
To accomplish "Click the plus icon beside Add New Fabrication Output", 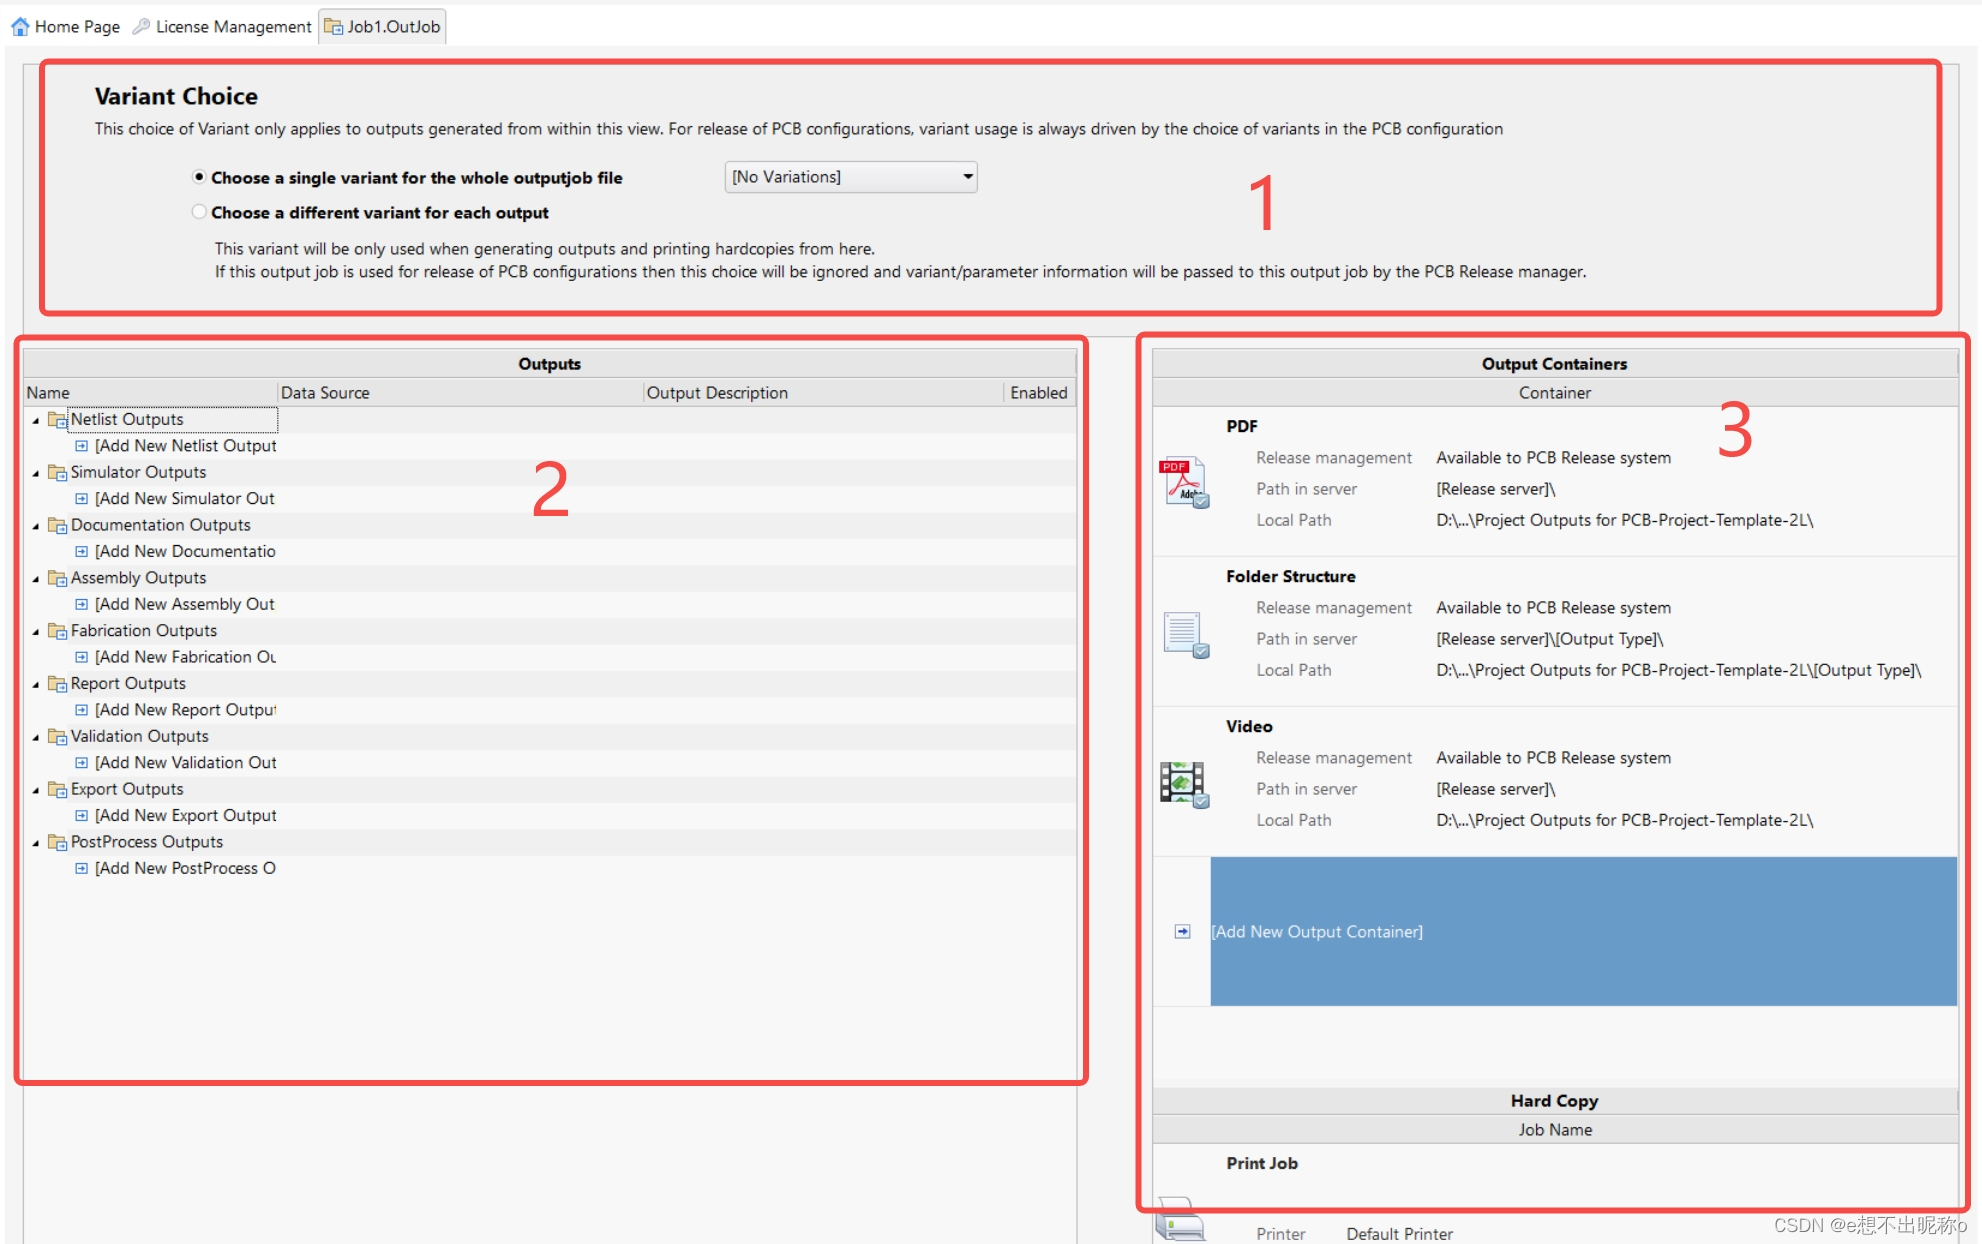I will click(x=82, y=657).
